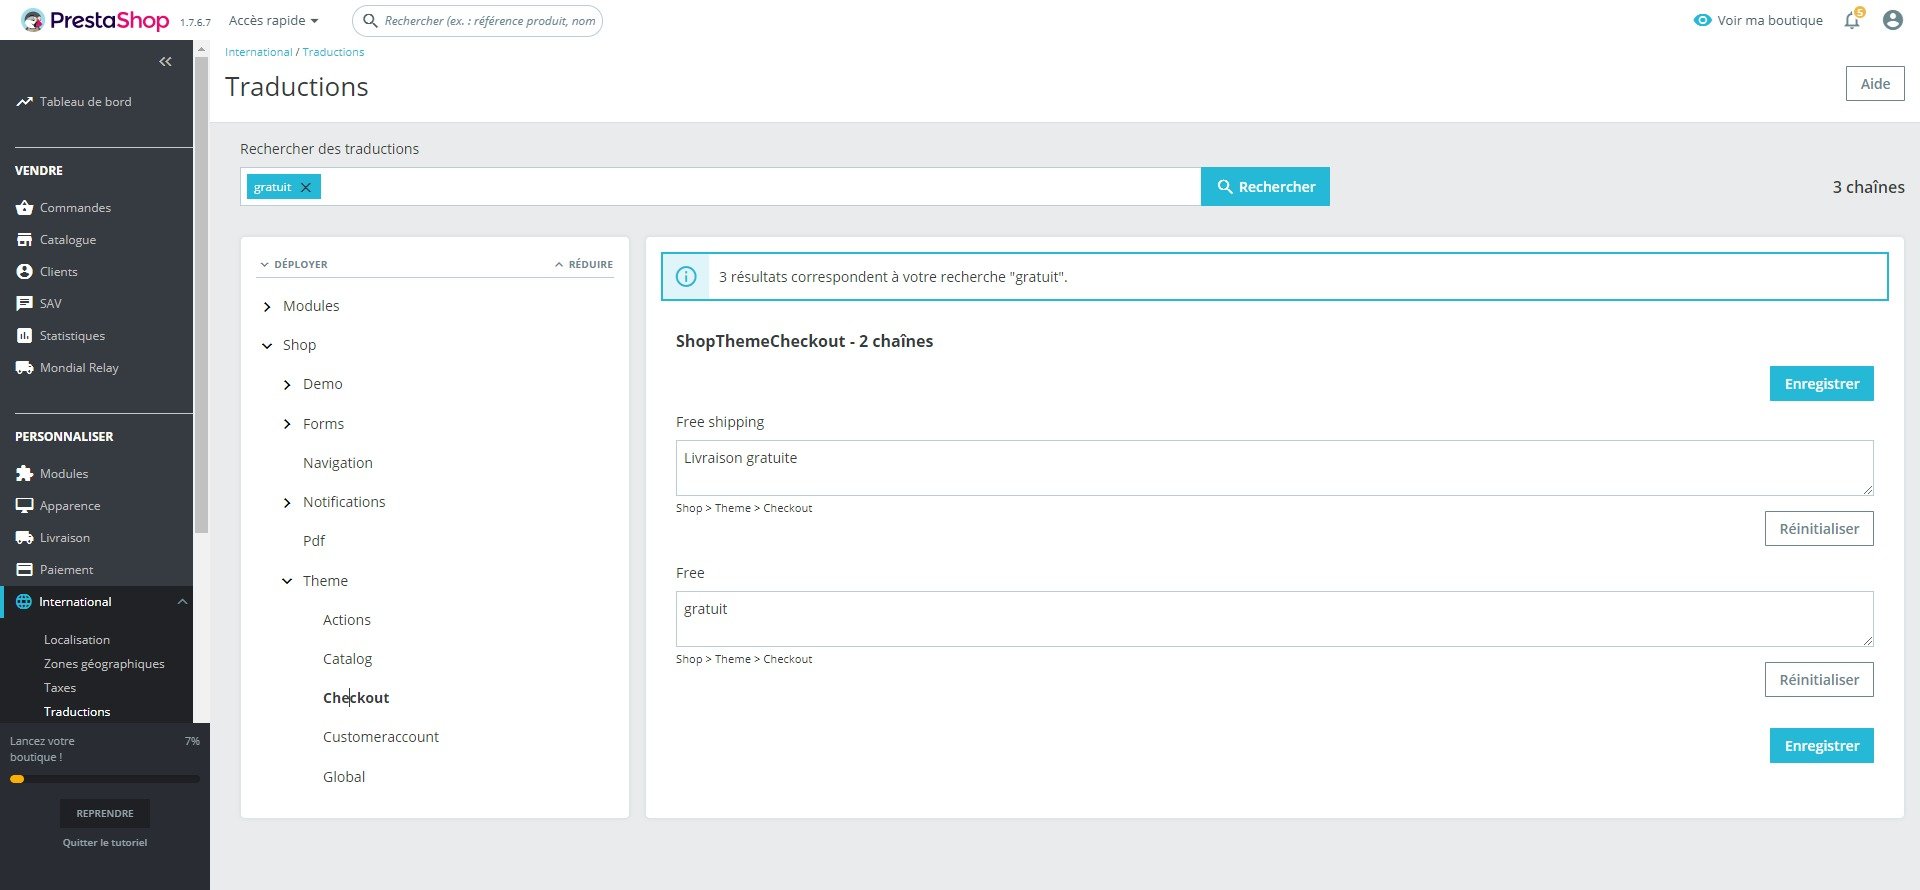This screenshot has width=1920, height=890.
Task: Collapse the Theme tree node
Action: 287,581
